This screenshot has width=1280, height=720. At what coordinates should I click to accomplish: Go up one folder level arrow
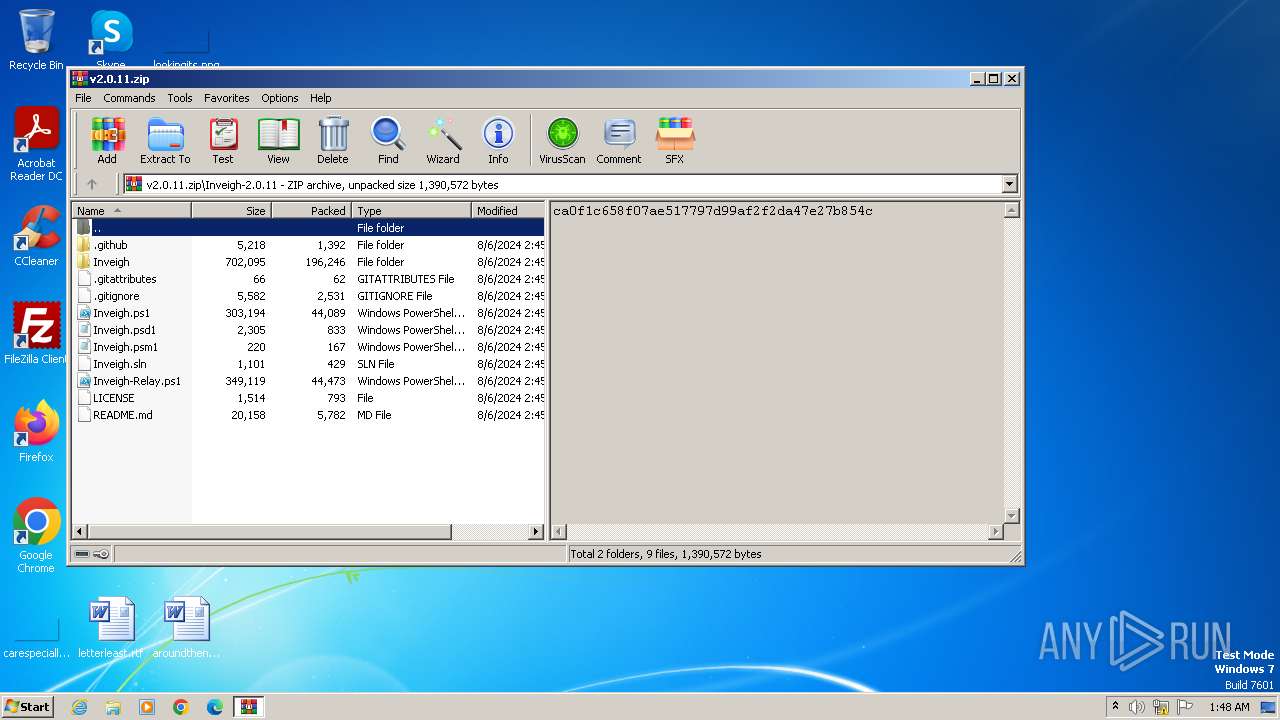92,184
